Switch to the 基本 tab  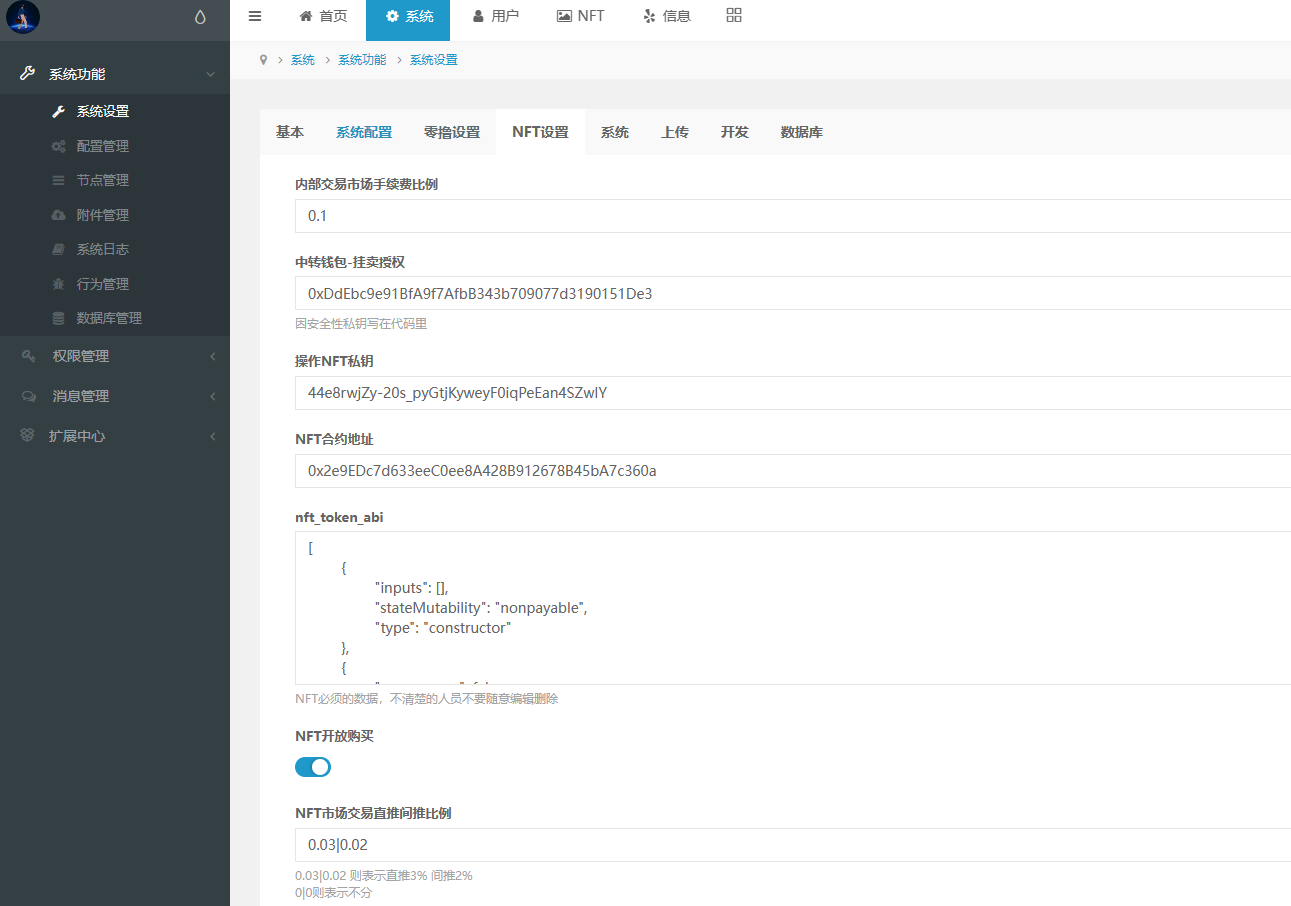click(x=290, y=132)
